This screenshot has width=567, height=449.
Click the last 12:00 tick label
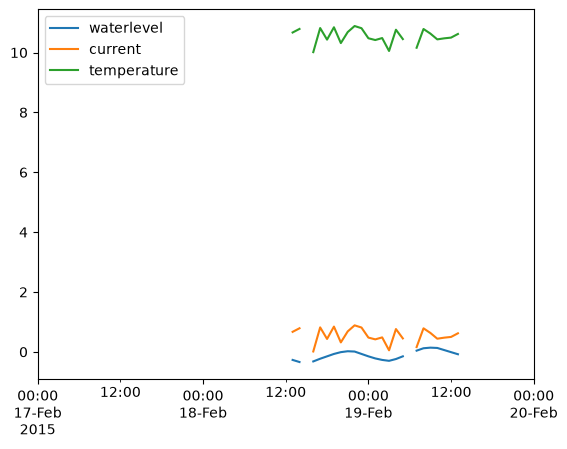click(451, 392)
